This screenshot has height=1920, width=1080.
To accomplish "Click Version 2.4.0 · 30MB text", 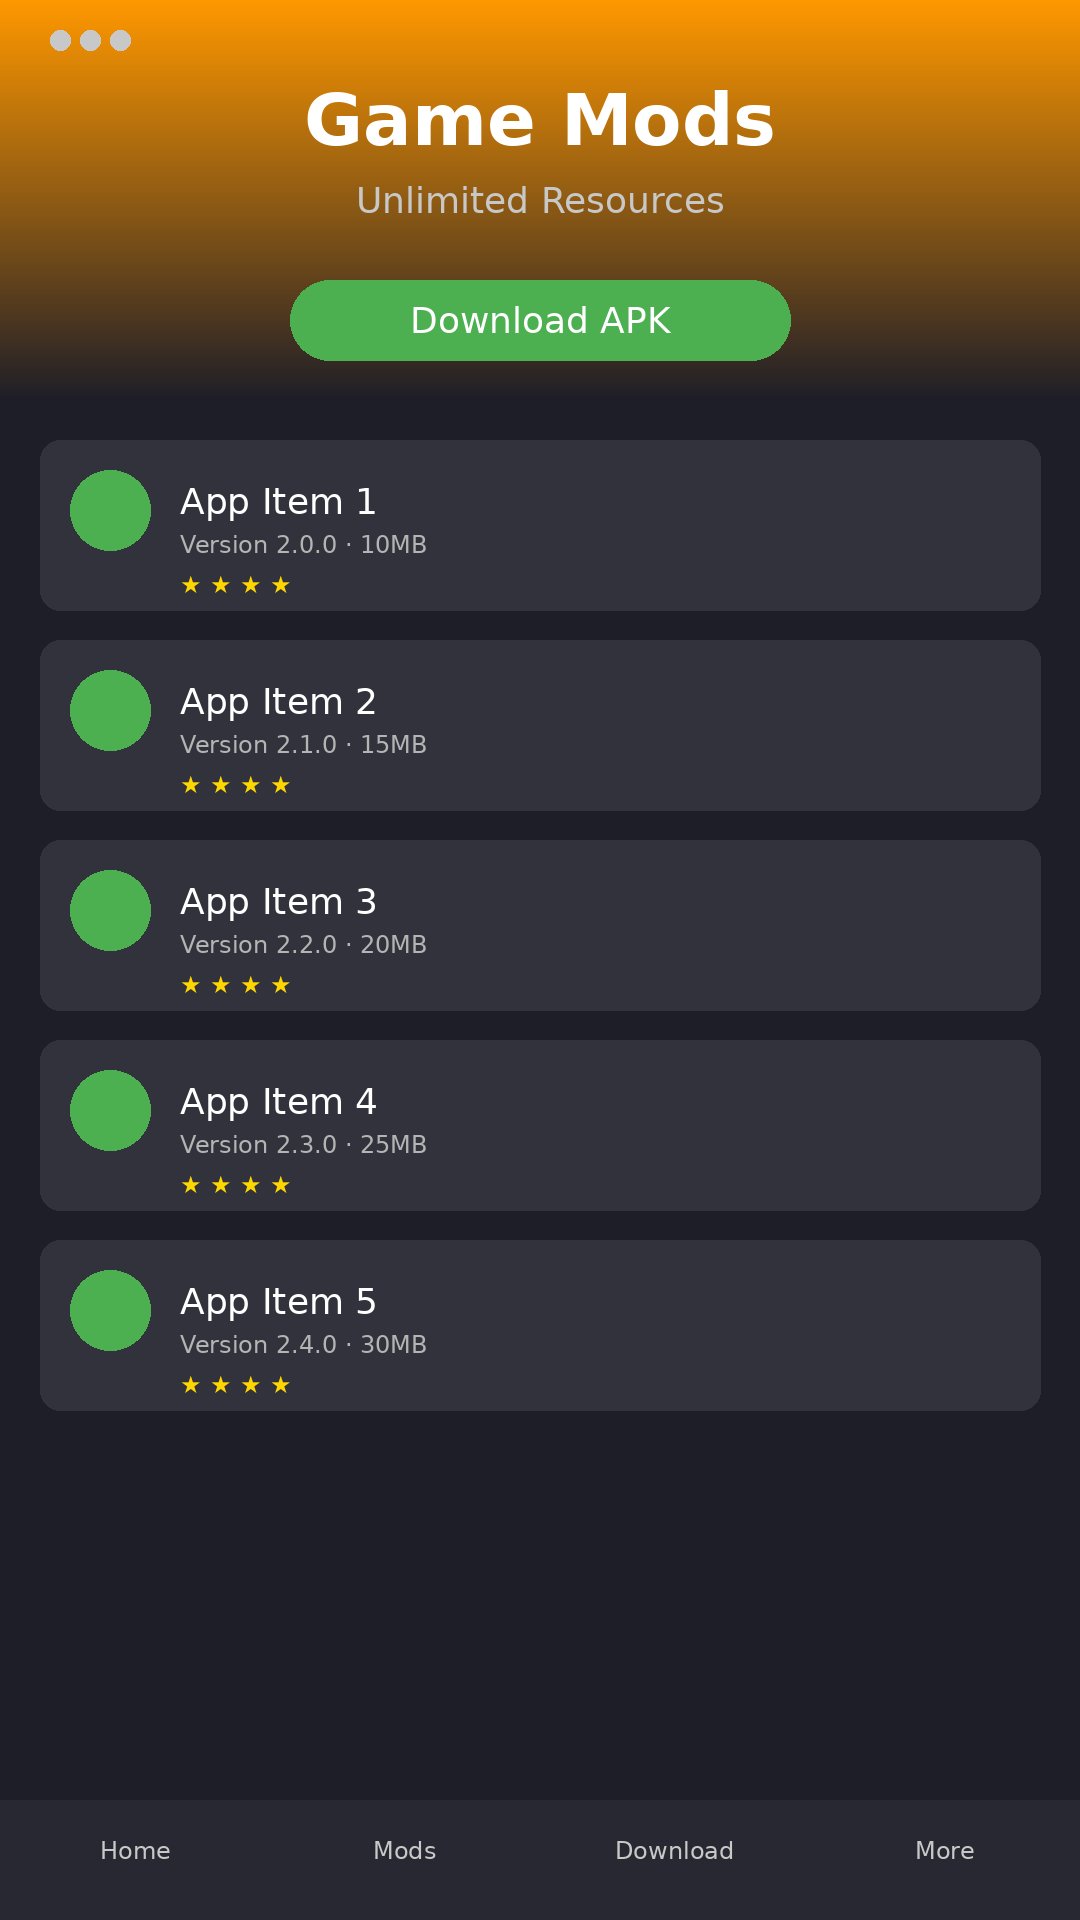I will click(x=303, y=1345).
